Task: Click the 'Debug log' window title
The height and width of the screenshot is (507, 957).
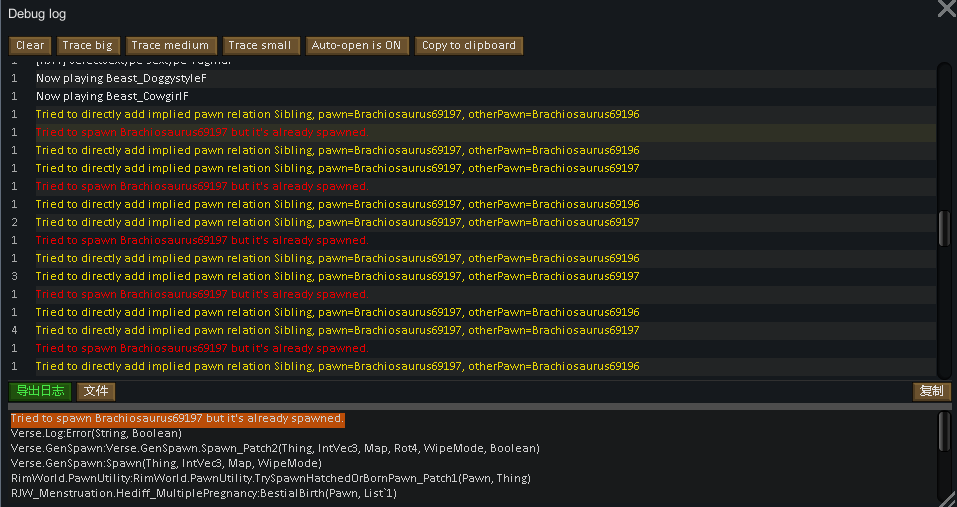Action: (x=37, y=14)
